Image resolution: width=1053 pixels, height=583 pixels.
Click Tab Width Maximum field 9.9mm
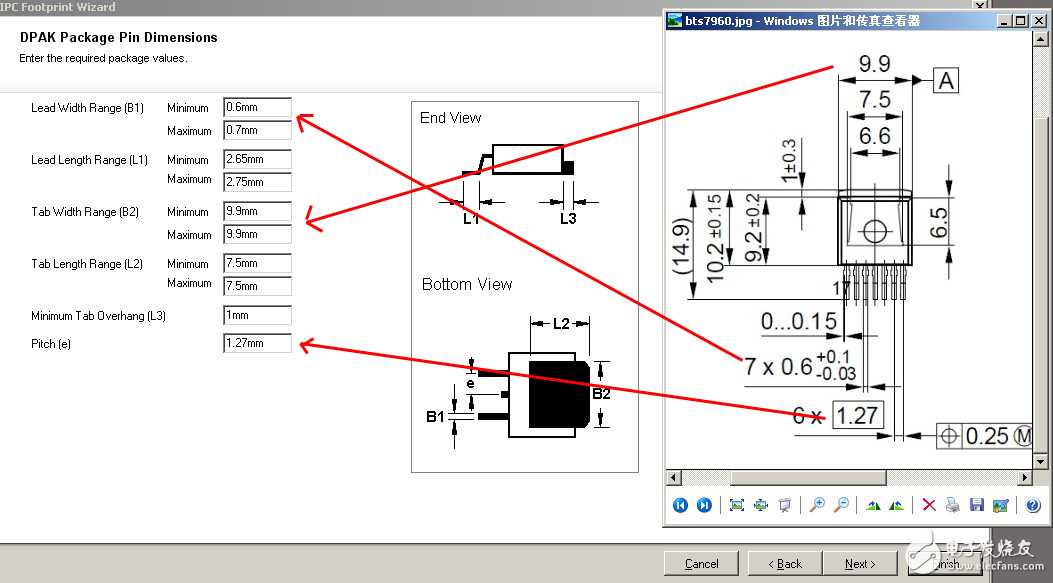pyautogui.click(x=257, y=234)
